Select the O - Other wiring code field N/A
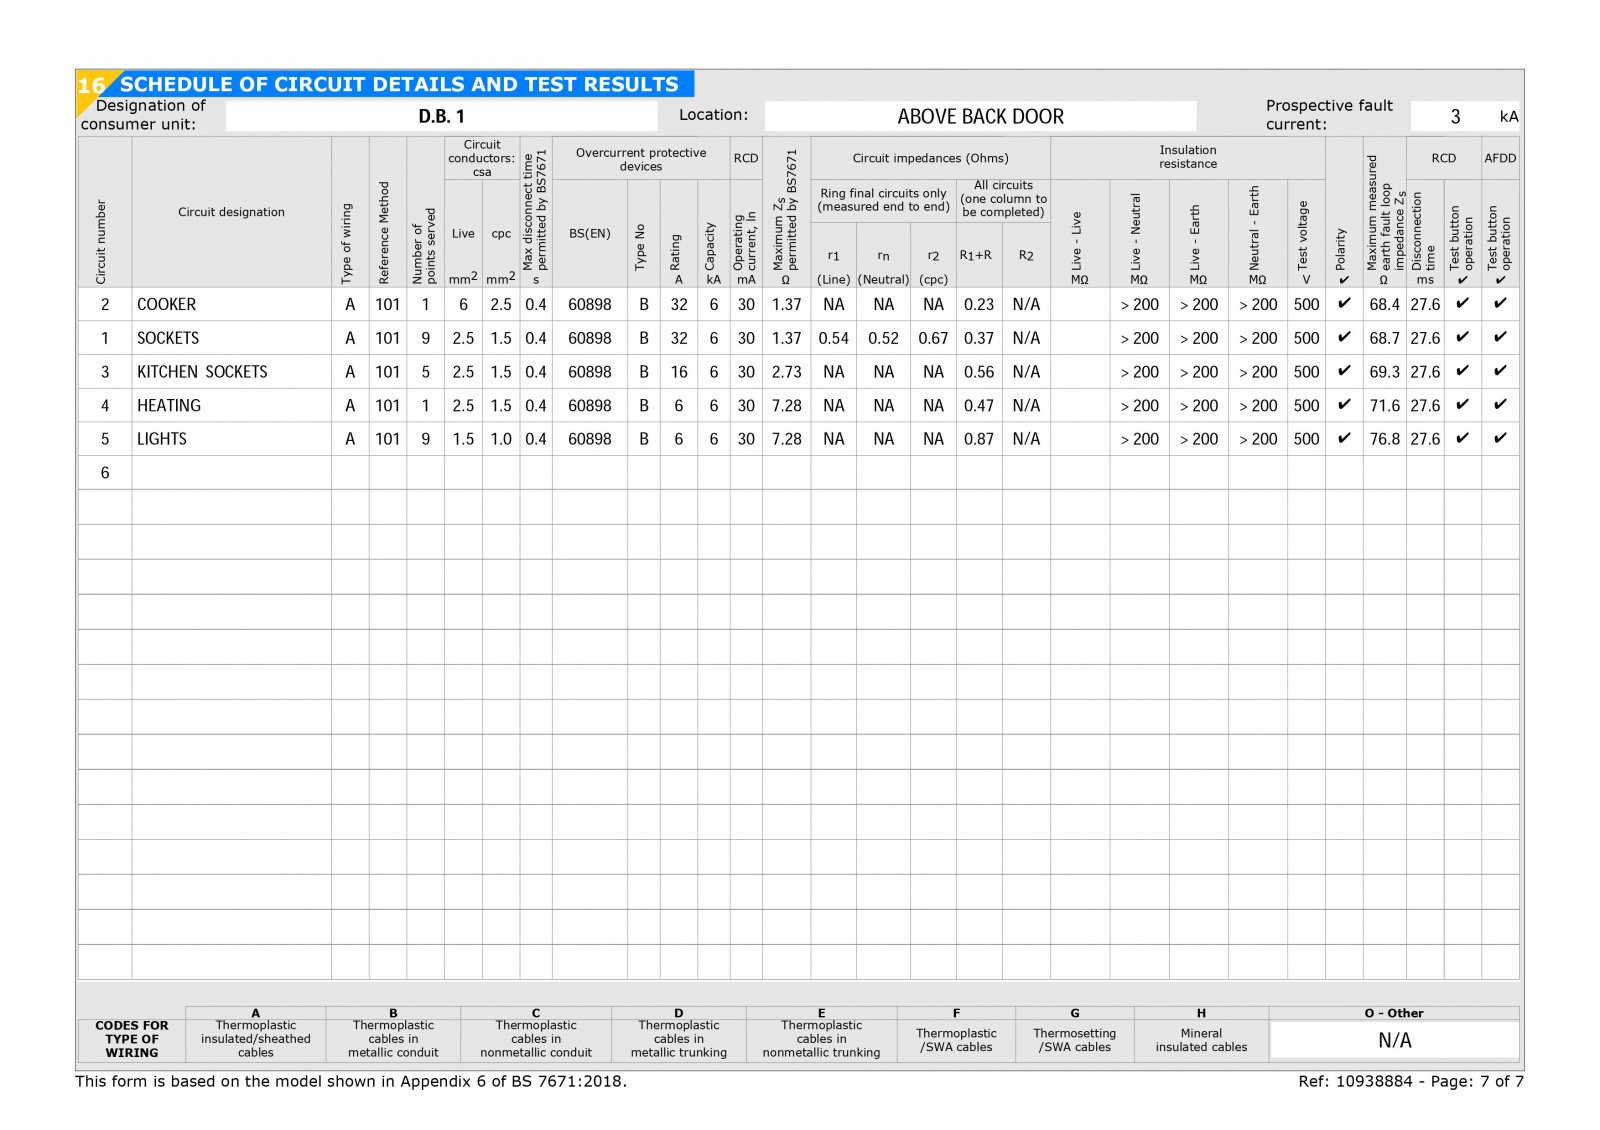The width and height of the screenshot is (1600, 1130). pos(1394,1040)
